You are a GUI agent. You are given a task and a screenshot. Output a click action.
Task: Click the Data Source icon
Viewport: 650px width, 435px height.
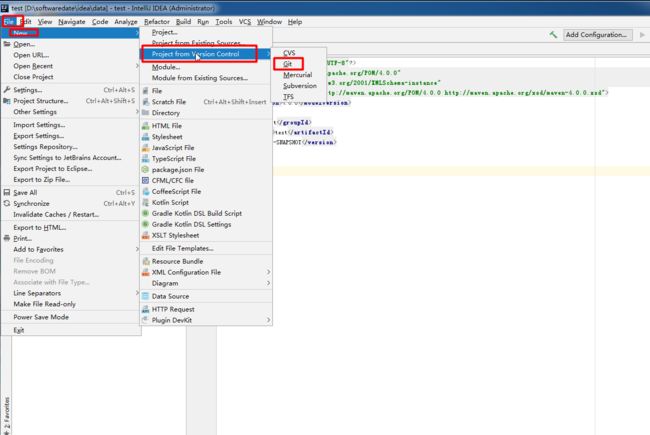click(146, 296)
